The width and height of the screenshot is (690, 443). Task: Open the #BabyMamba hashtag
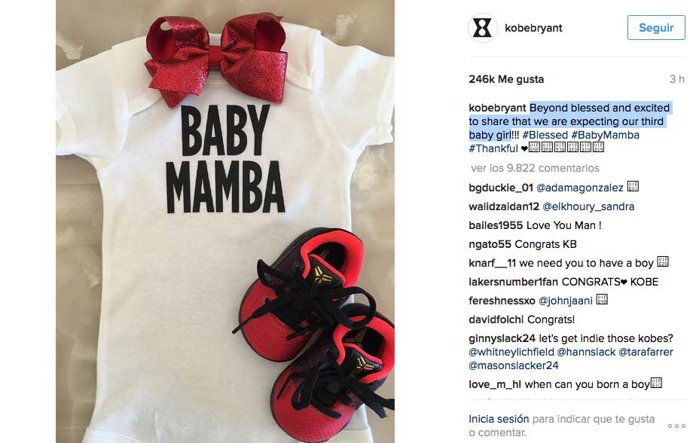pos(605,135)
